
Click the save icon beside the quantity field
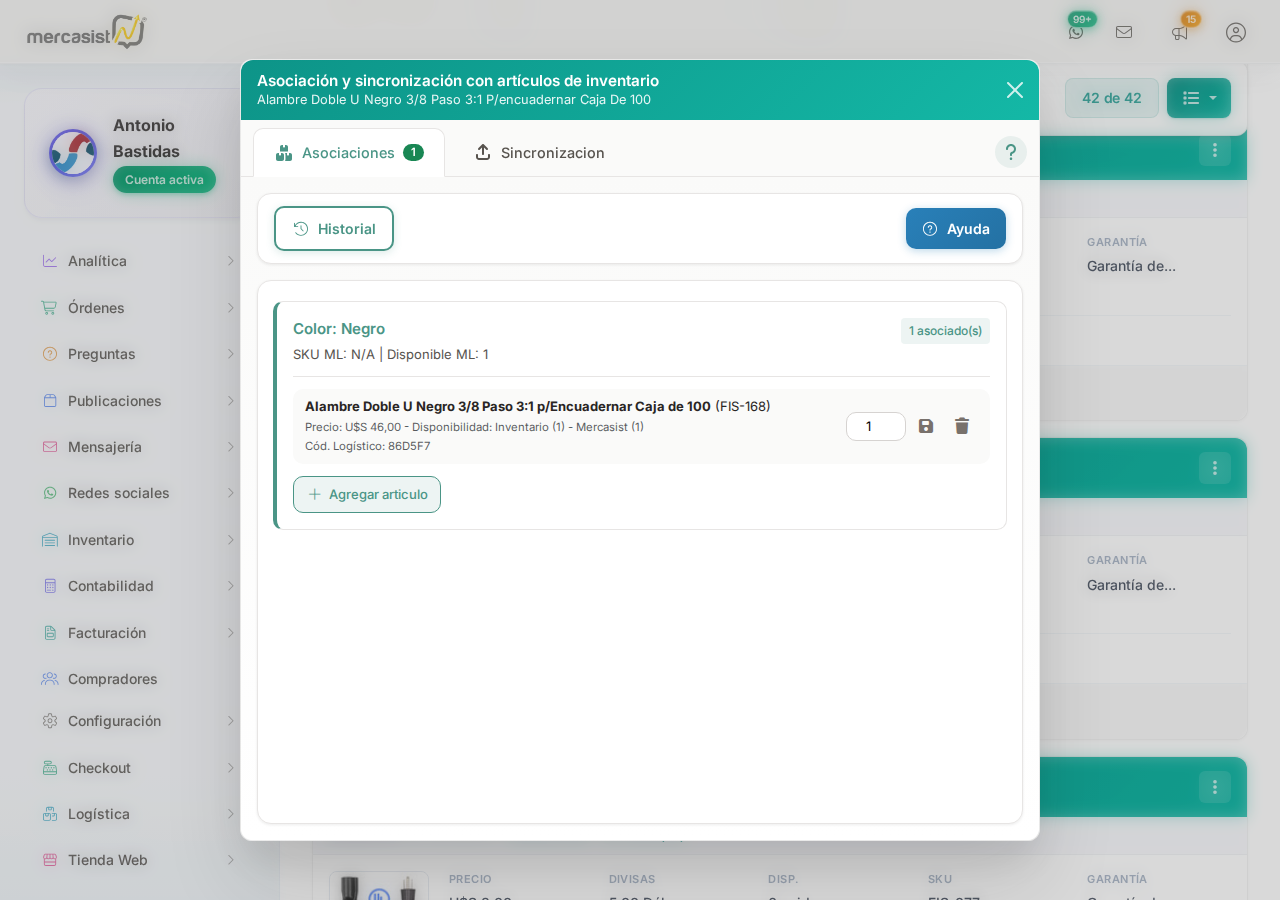(926, 426)
